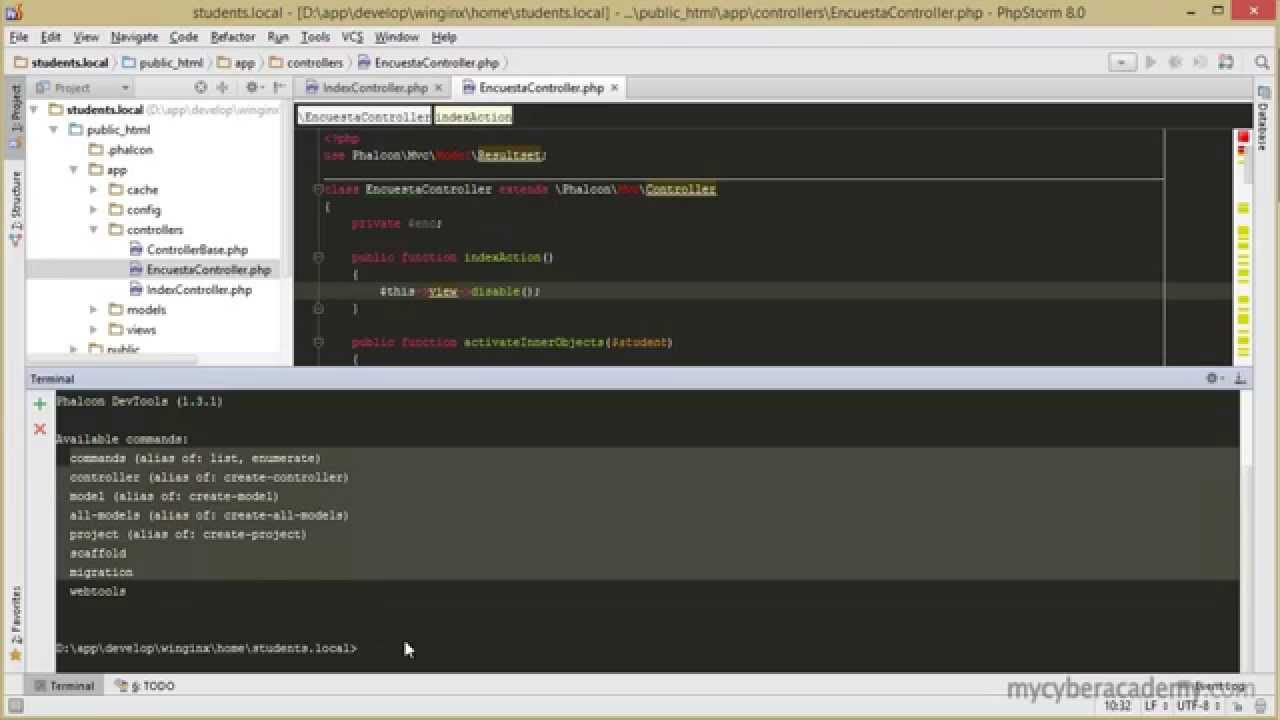The height and width of the screenshot is (720, 1280).
Task: Open the Navigate menu
Action: [x=134, y=37]
